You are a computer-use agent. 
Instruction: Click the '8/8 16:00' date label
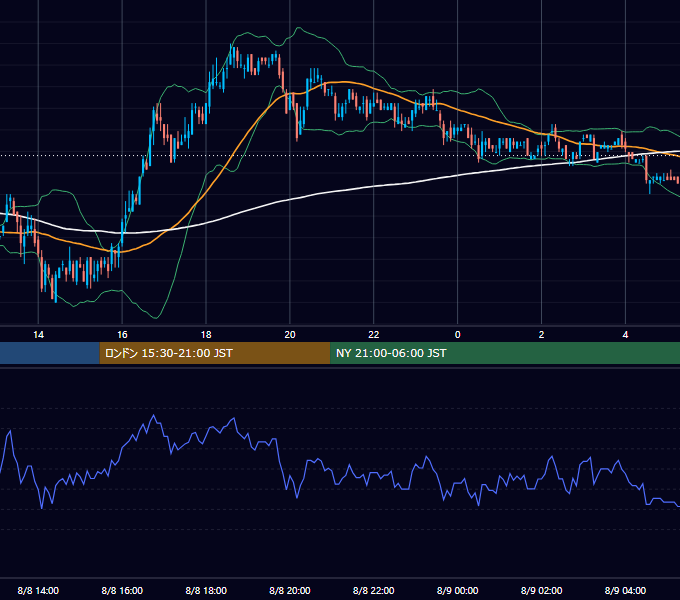click(x=122, y=590)
